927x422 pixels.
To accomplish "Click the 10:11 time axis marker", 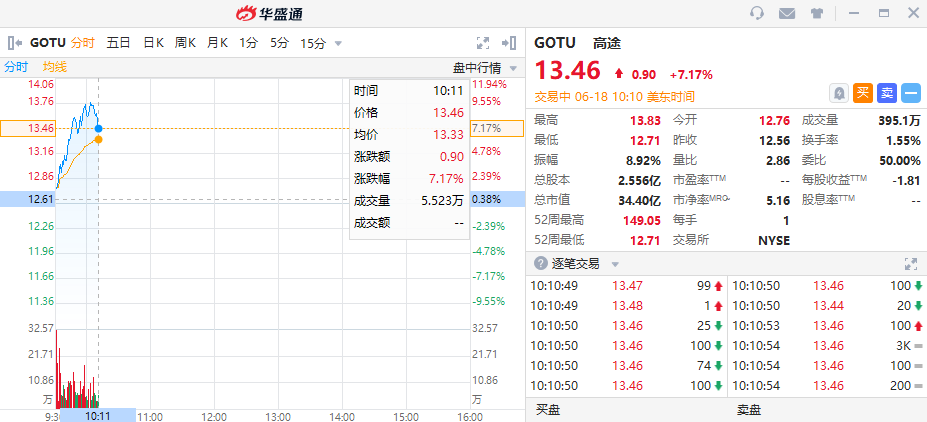I will tap(98, 416).
